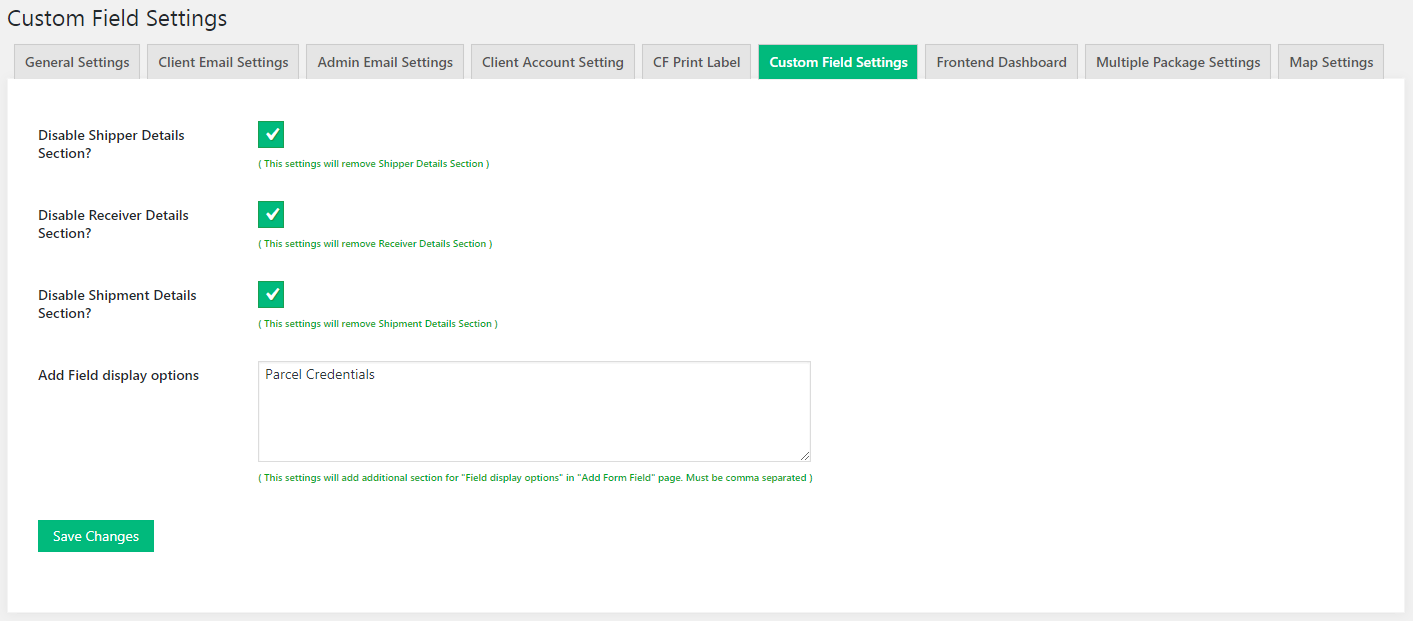
Task: Open the General Settings tab
Action: click(77, 62)
